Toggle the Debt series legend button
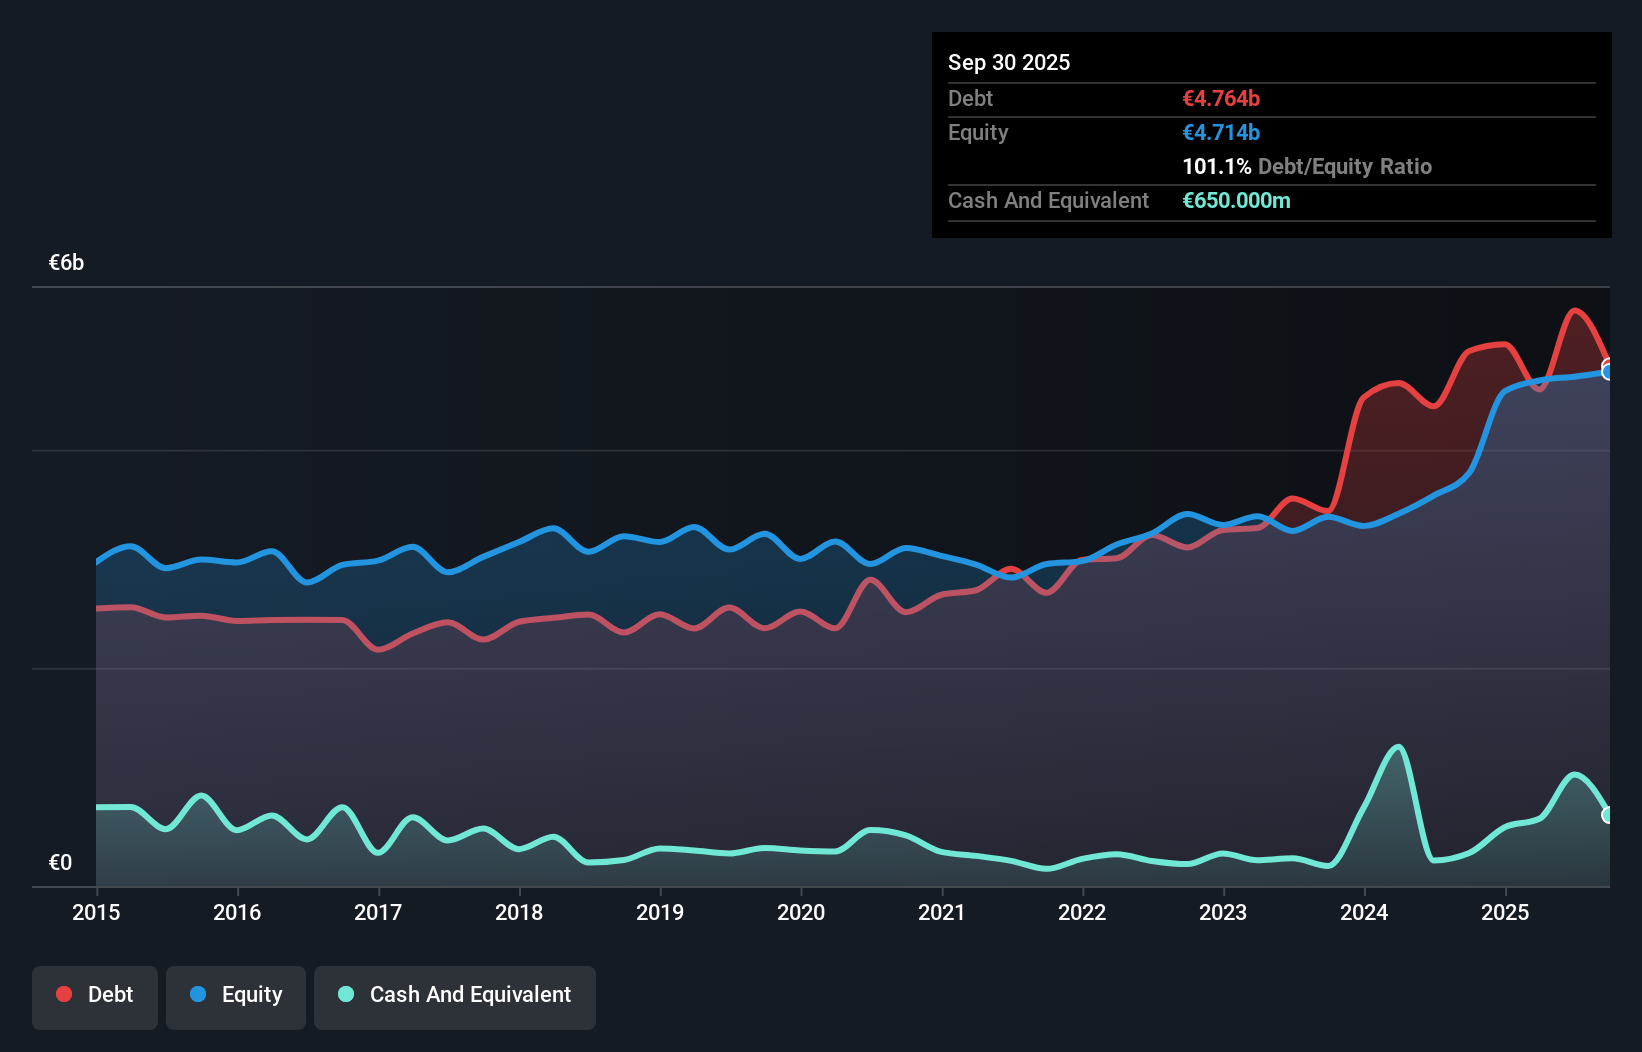 click(95, 997)
